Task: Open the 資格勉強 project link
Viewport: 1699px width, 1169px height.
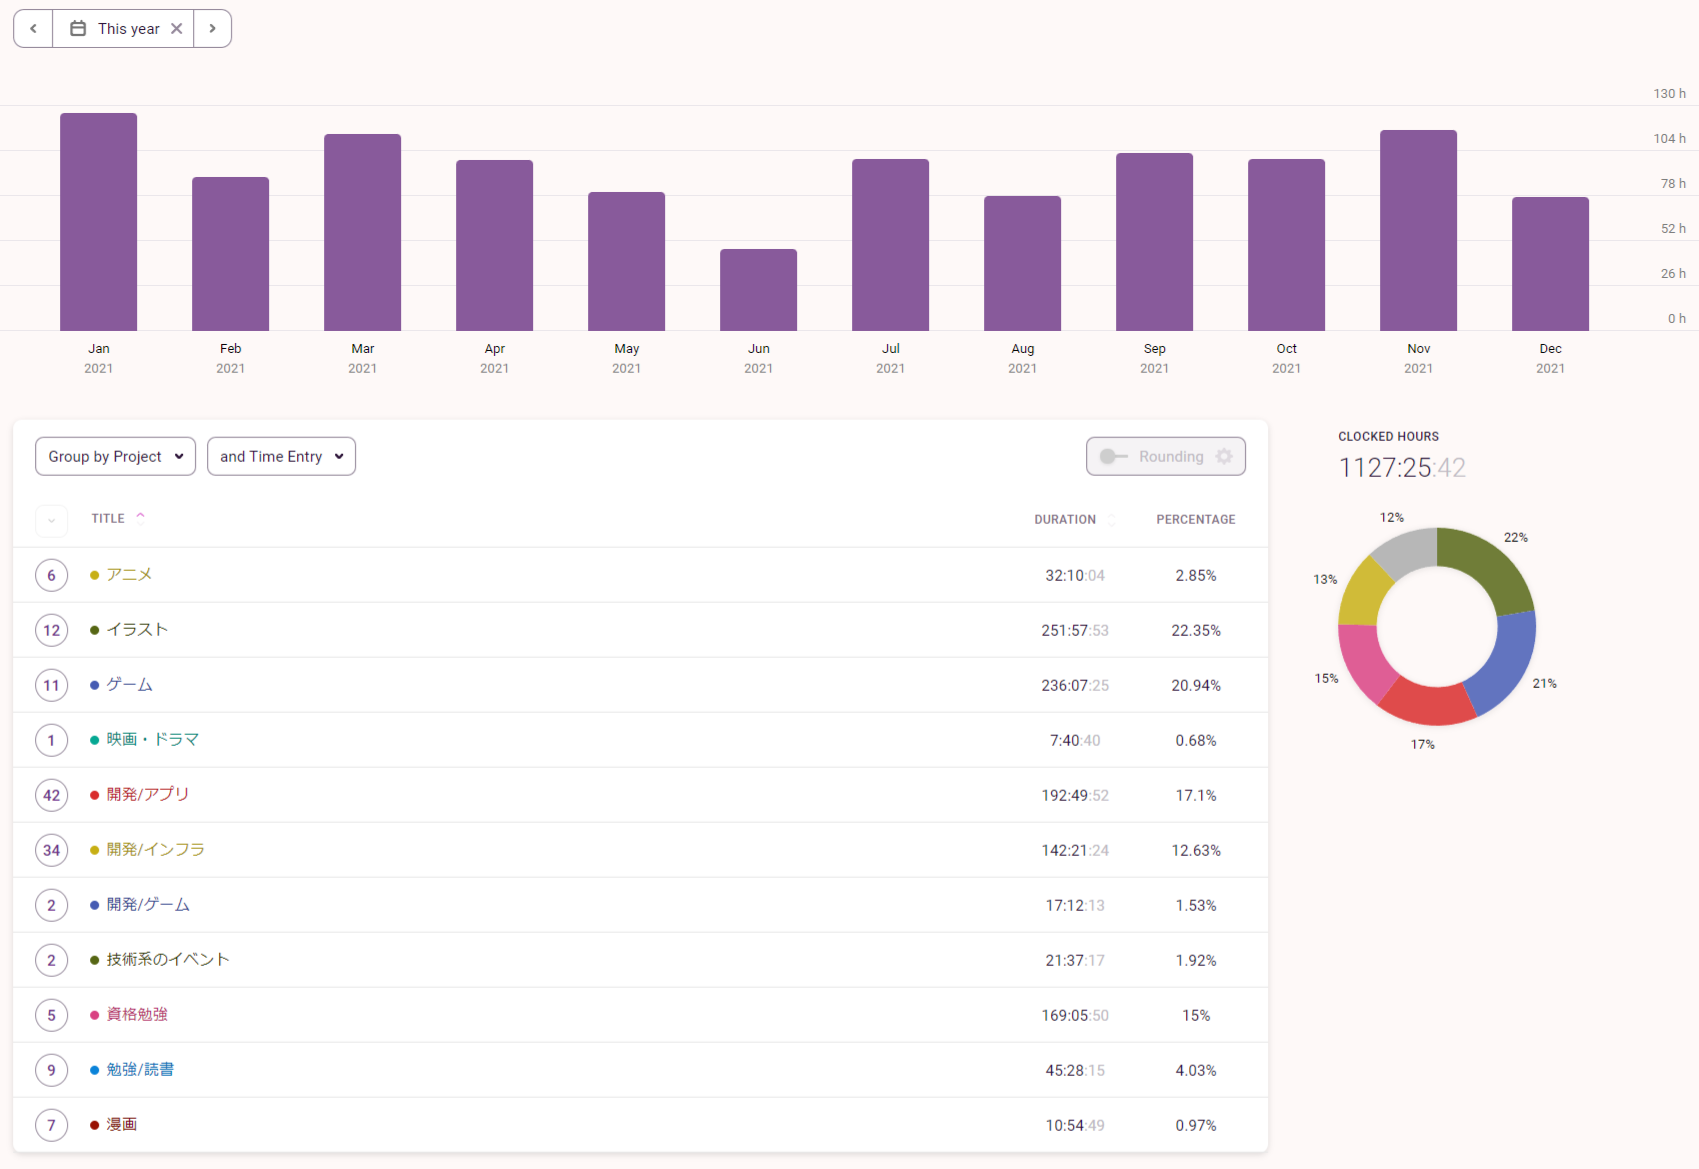Action: 137,1014
